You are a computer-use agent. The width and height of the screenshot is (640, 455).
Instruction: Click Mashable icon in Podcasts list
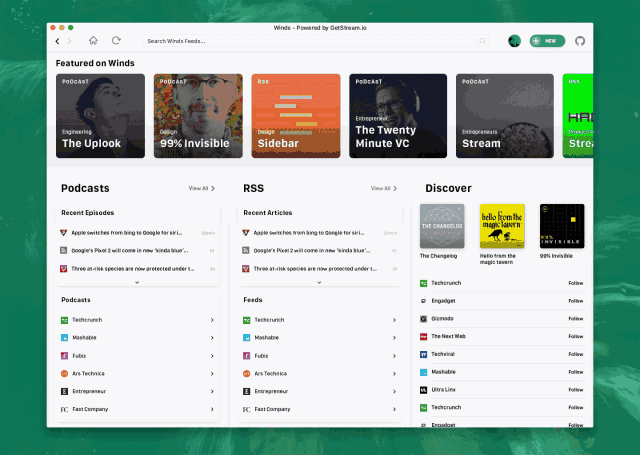(x=64, y=338)
